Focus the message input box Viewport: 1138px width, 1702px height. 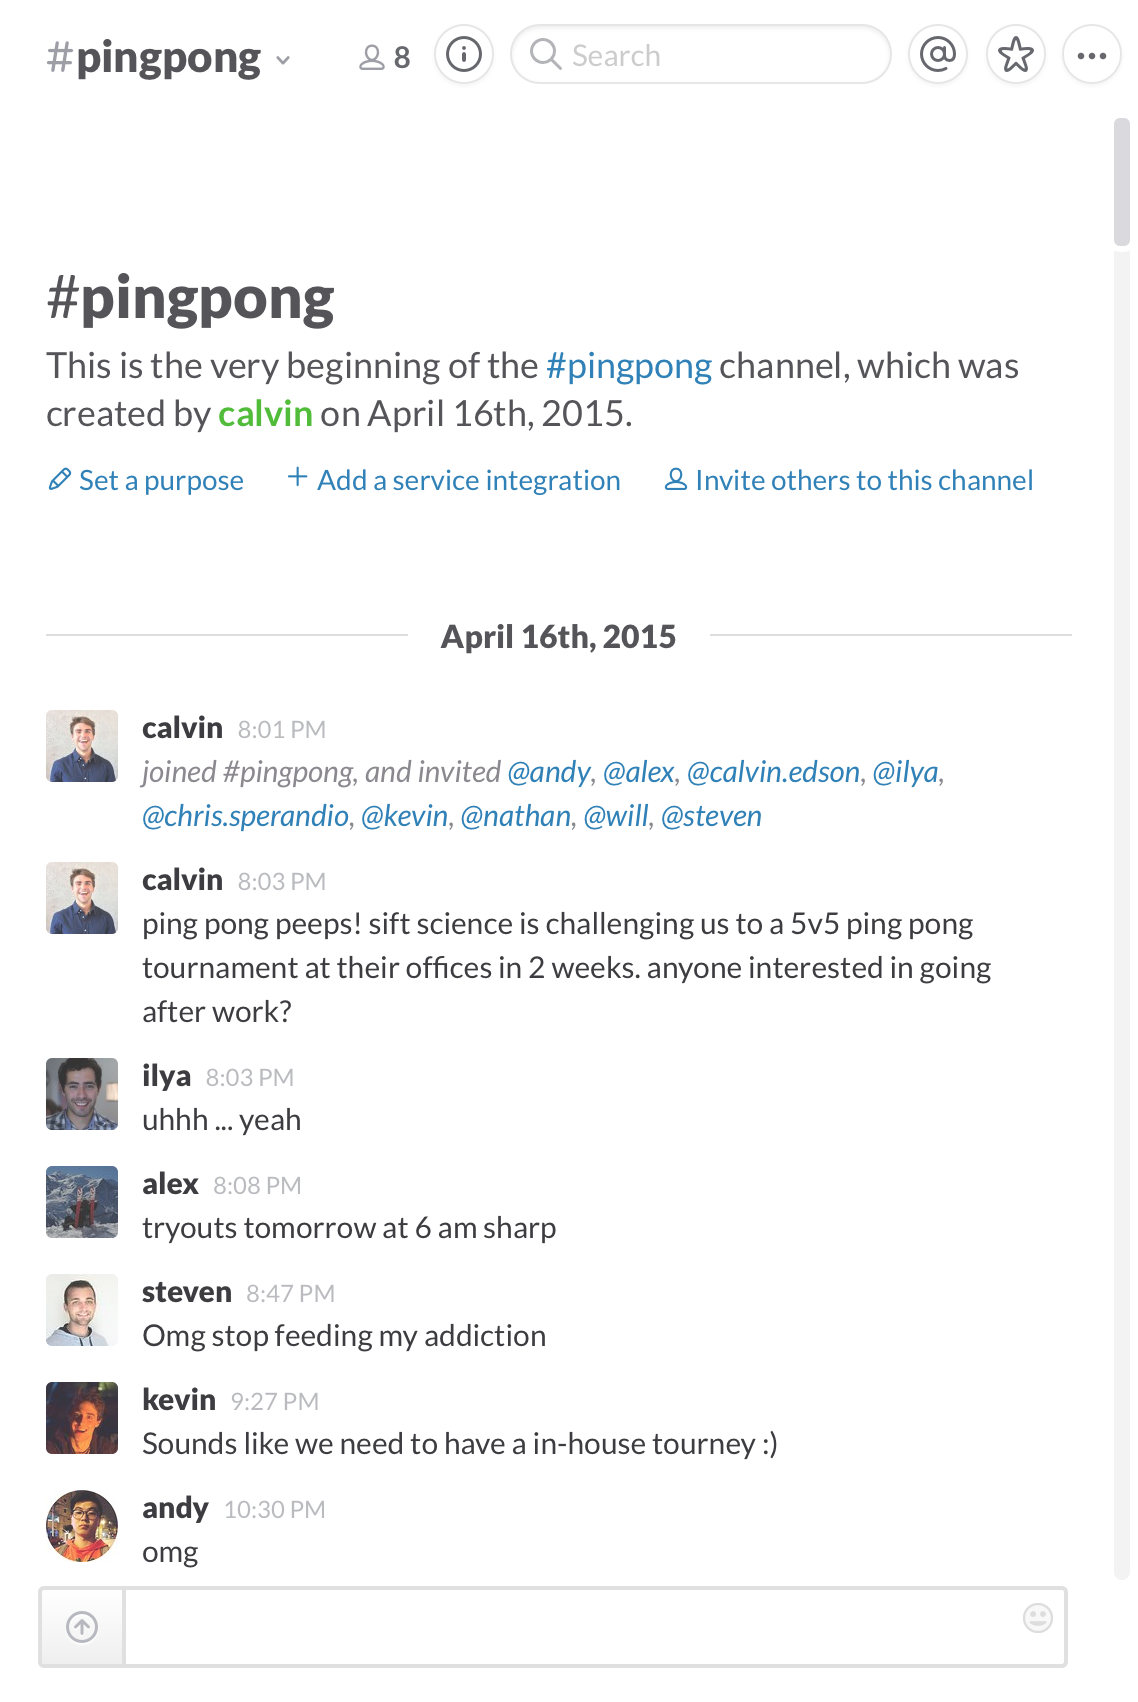570,1627
